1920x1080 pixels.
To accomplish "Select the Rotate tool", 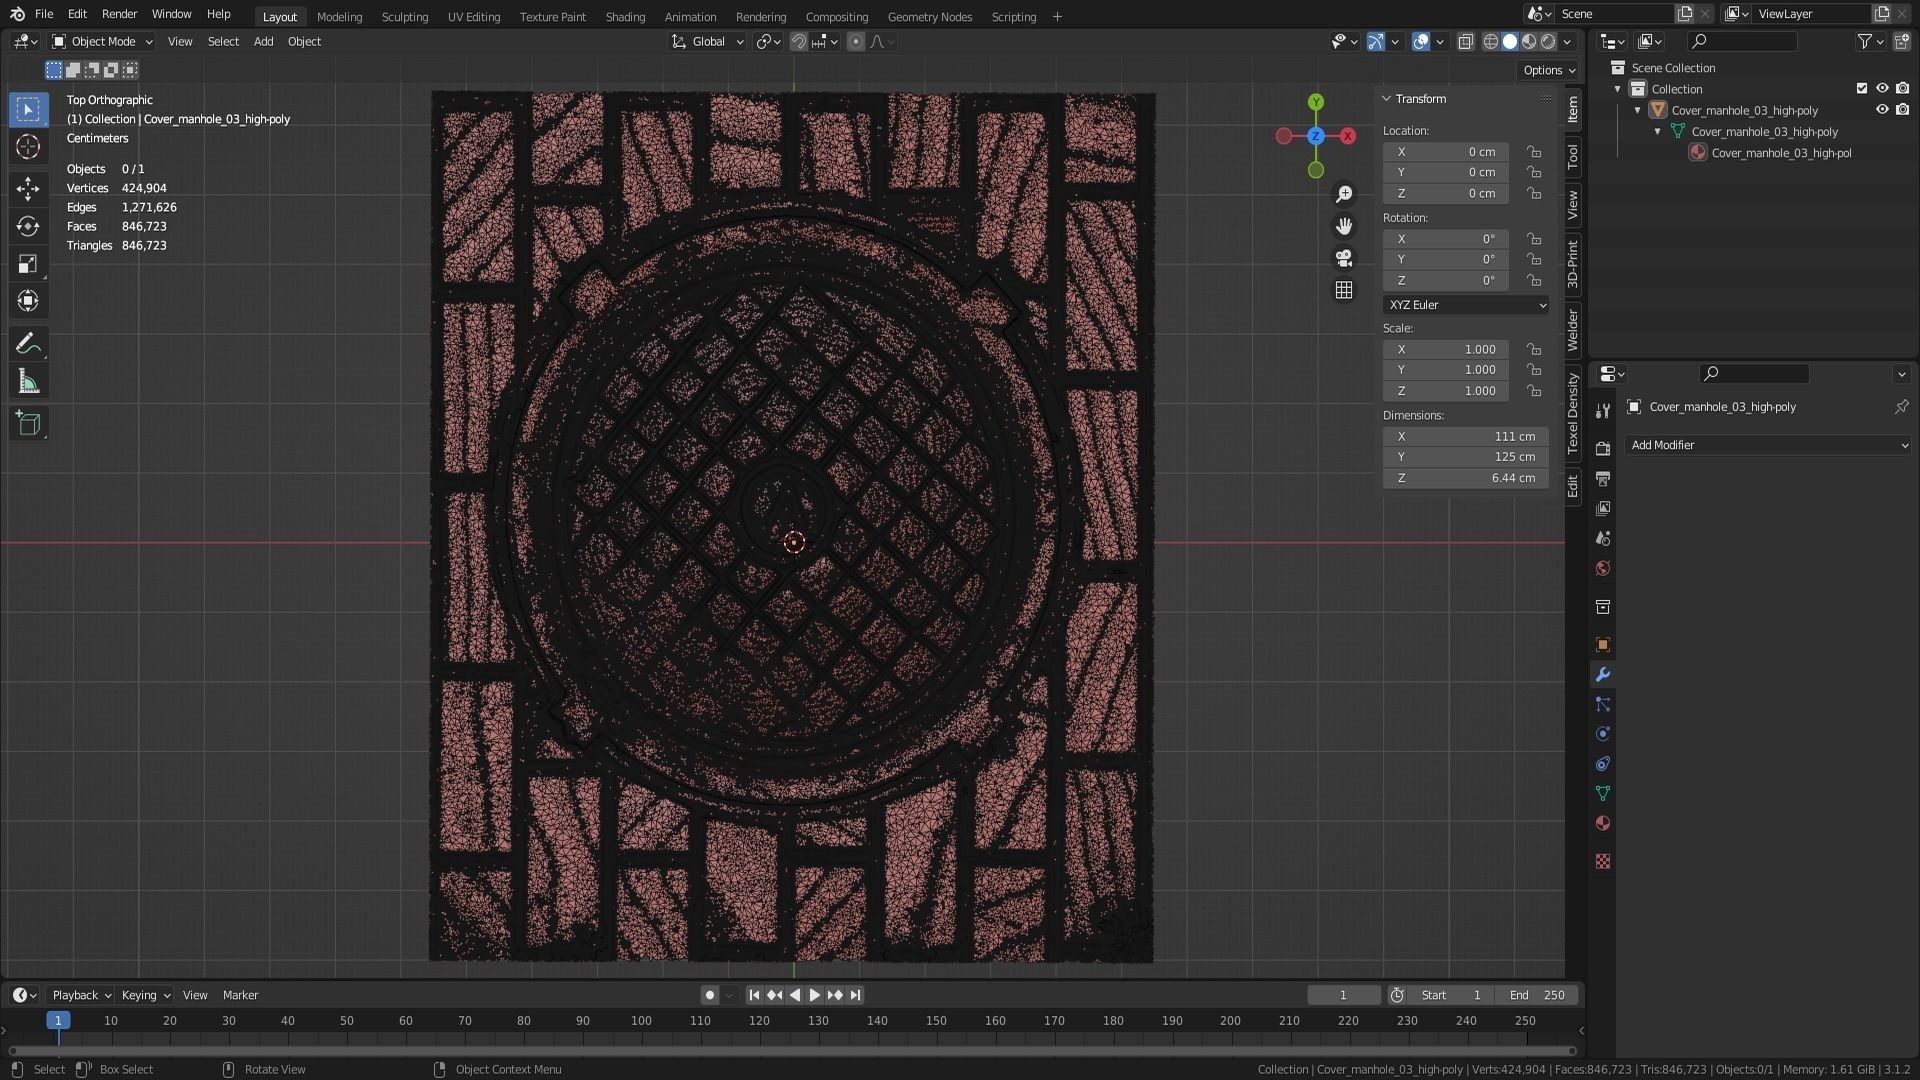I will click(x=28, y=226).
